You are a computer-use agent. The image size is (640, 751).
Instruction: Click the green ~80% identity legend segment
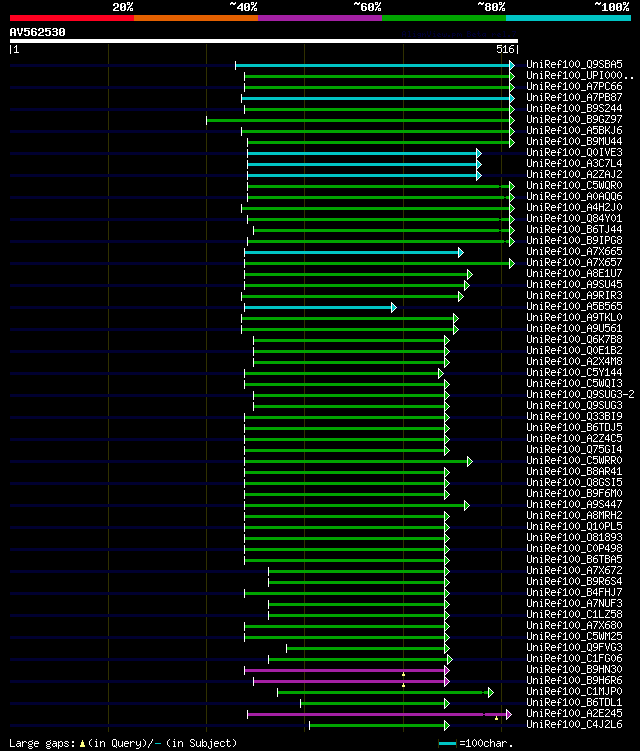pyautogui.click(x=444, y=18)
